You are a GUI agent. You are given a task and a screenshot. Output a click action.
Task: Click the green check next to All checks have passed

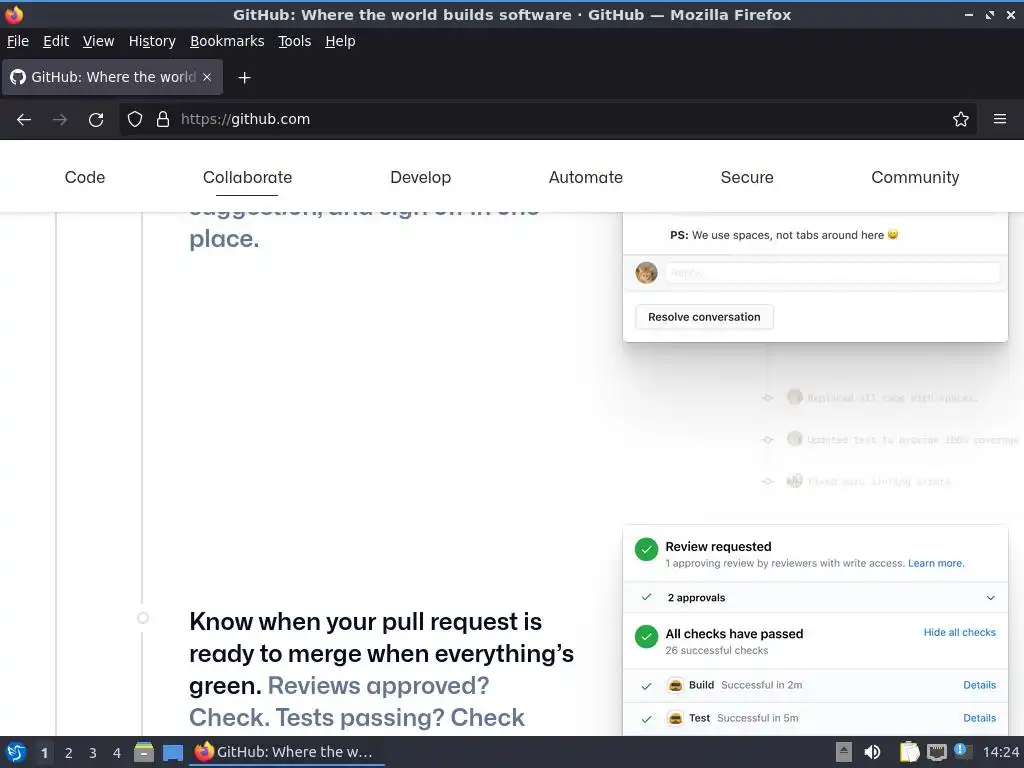click(x=647, y=636)
